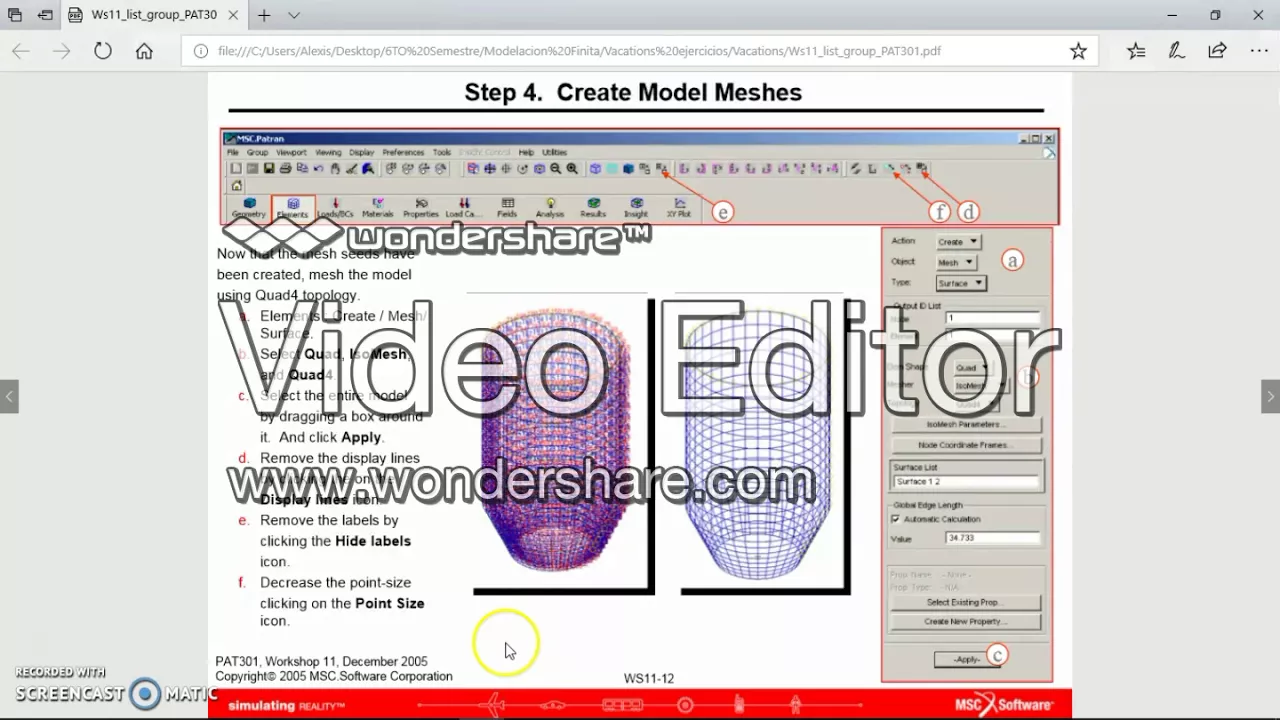Share this page from the Edge toolbar

(1217, 51)
